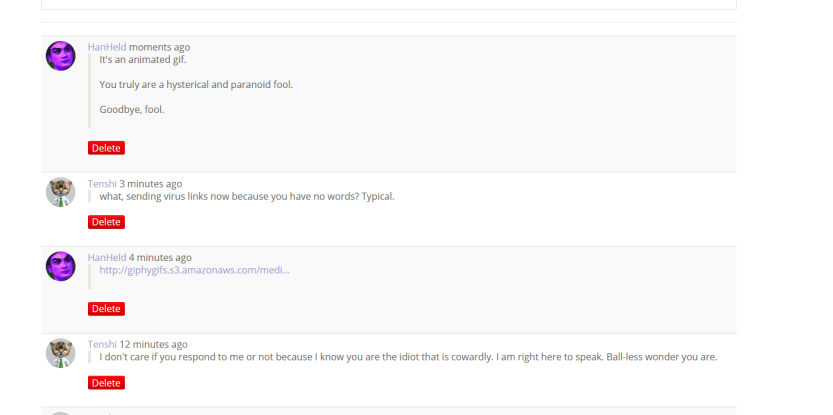This screenshot has width=833, height=415.
Task: Open HanHeld's profile from the moments ago comment
Action: (106, 47)
